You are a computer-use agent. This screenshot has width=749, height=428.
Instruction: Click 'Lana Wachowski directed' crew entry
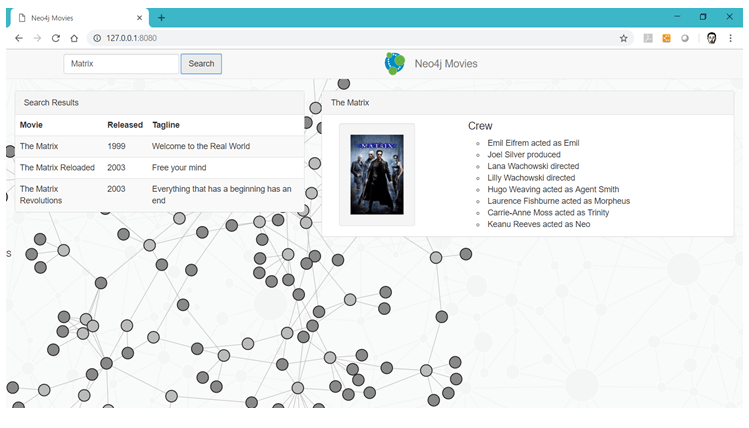(533, 166)
